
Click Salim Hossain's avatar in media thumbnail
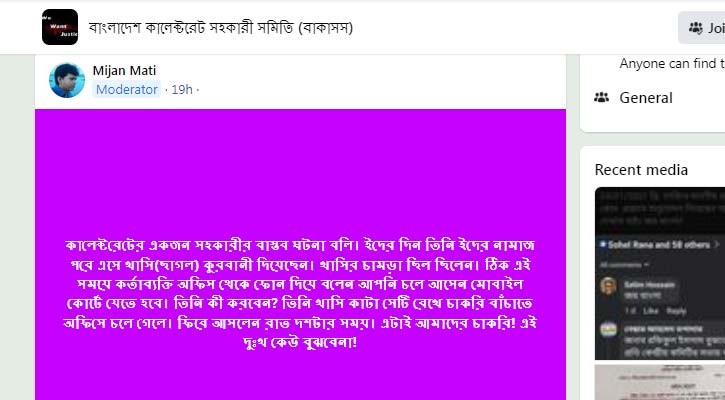coord(608,286)
